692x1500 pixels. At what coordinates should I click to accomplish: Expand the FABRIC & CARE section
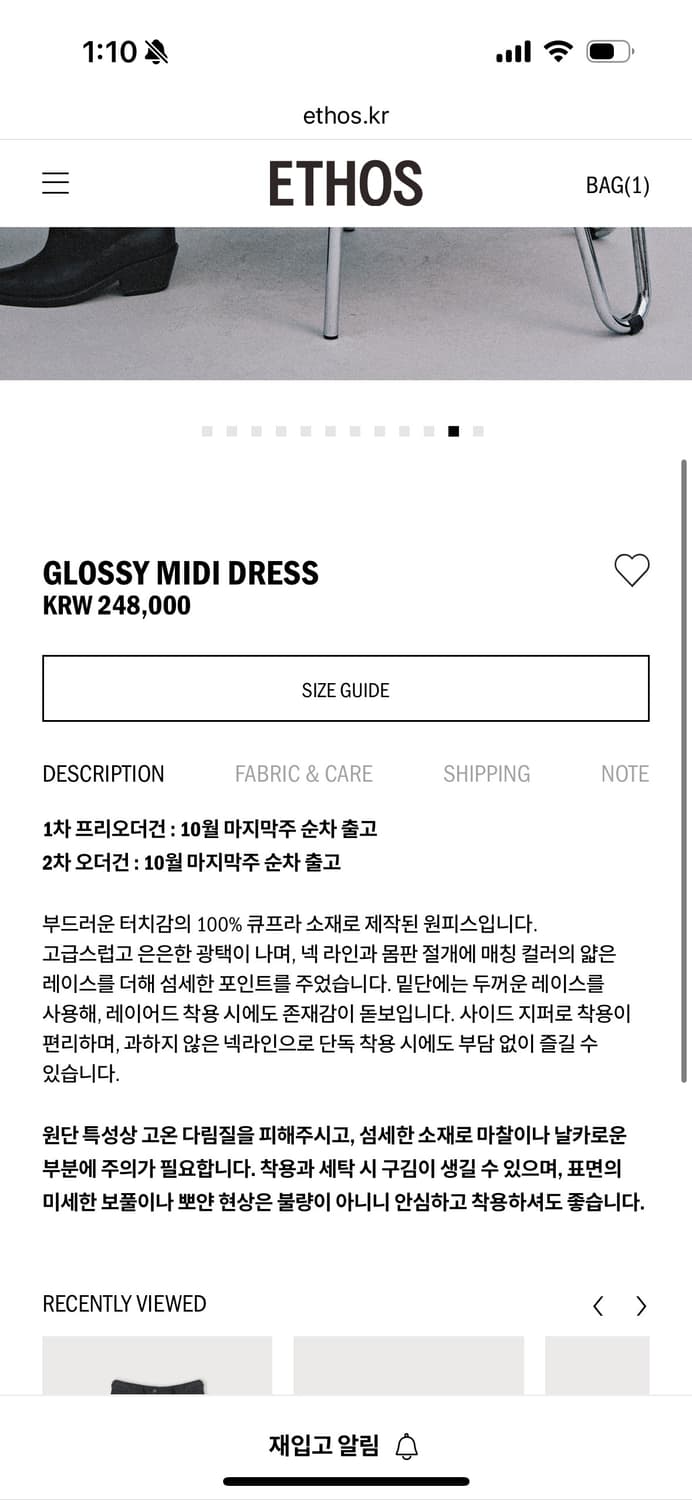[303, 773]
